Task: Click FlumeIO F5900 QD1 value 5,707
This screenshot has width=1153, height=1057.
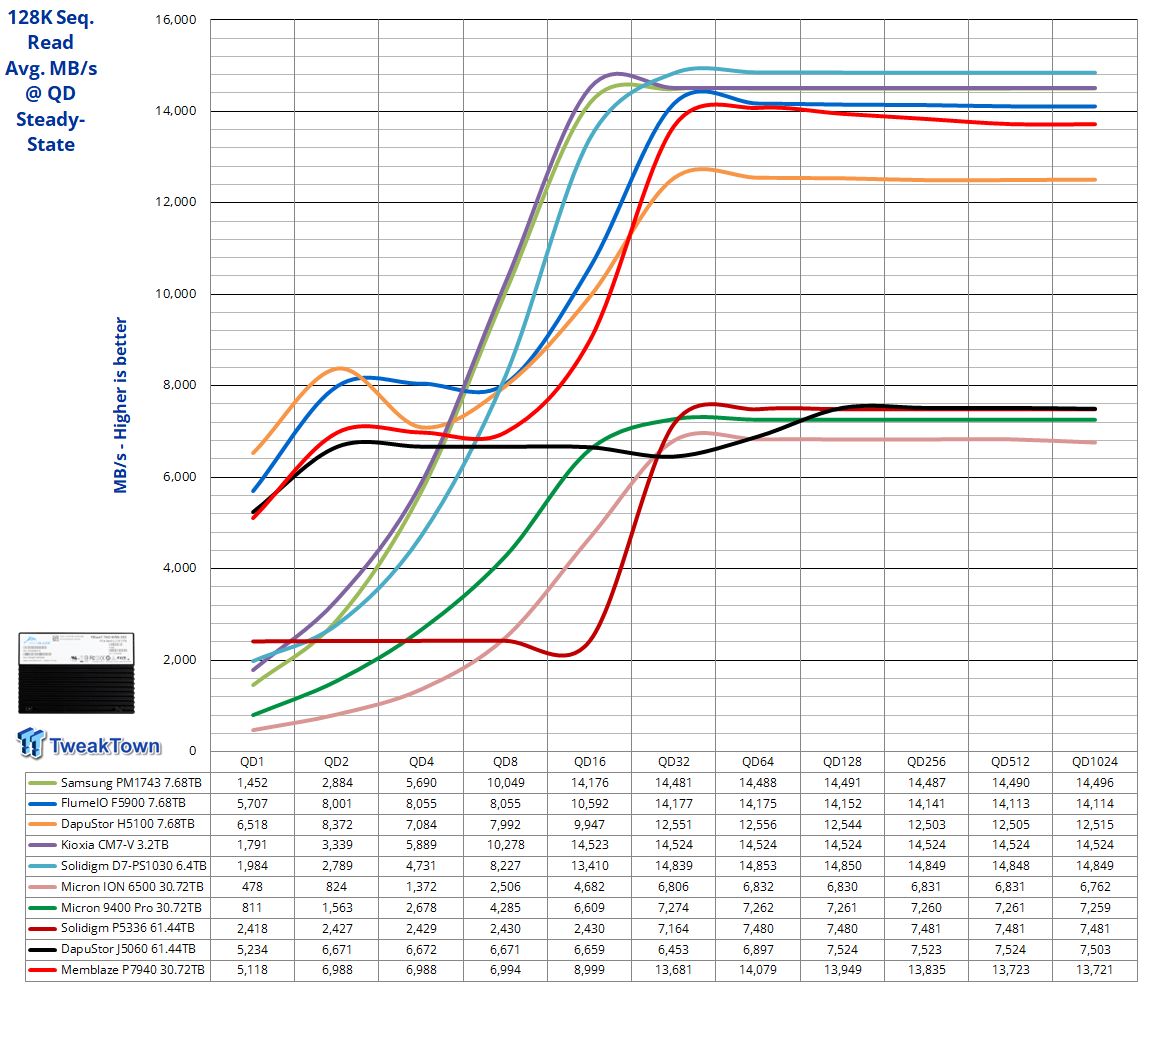Action: coord(252,804)
